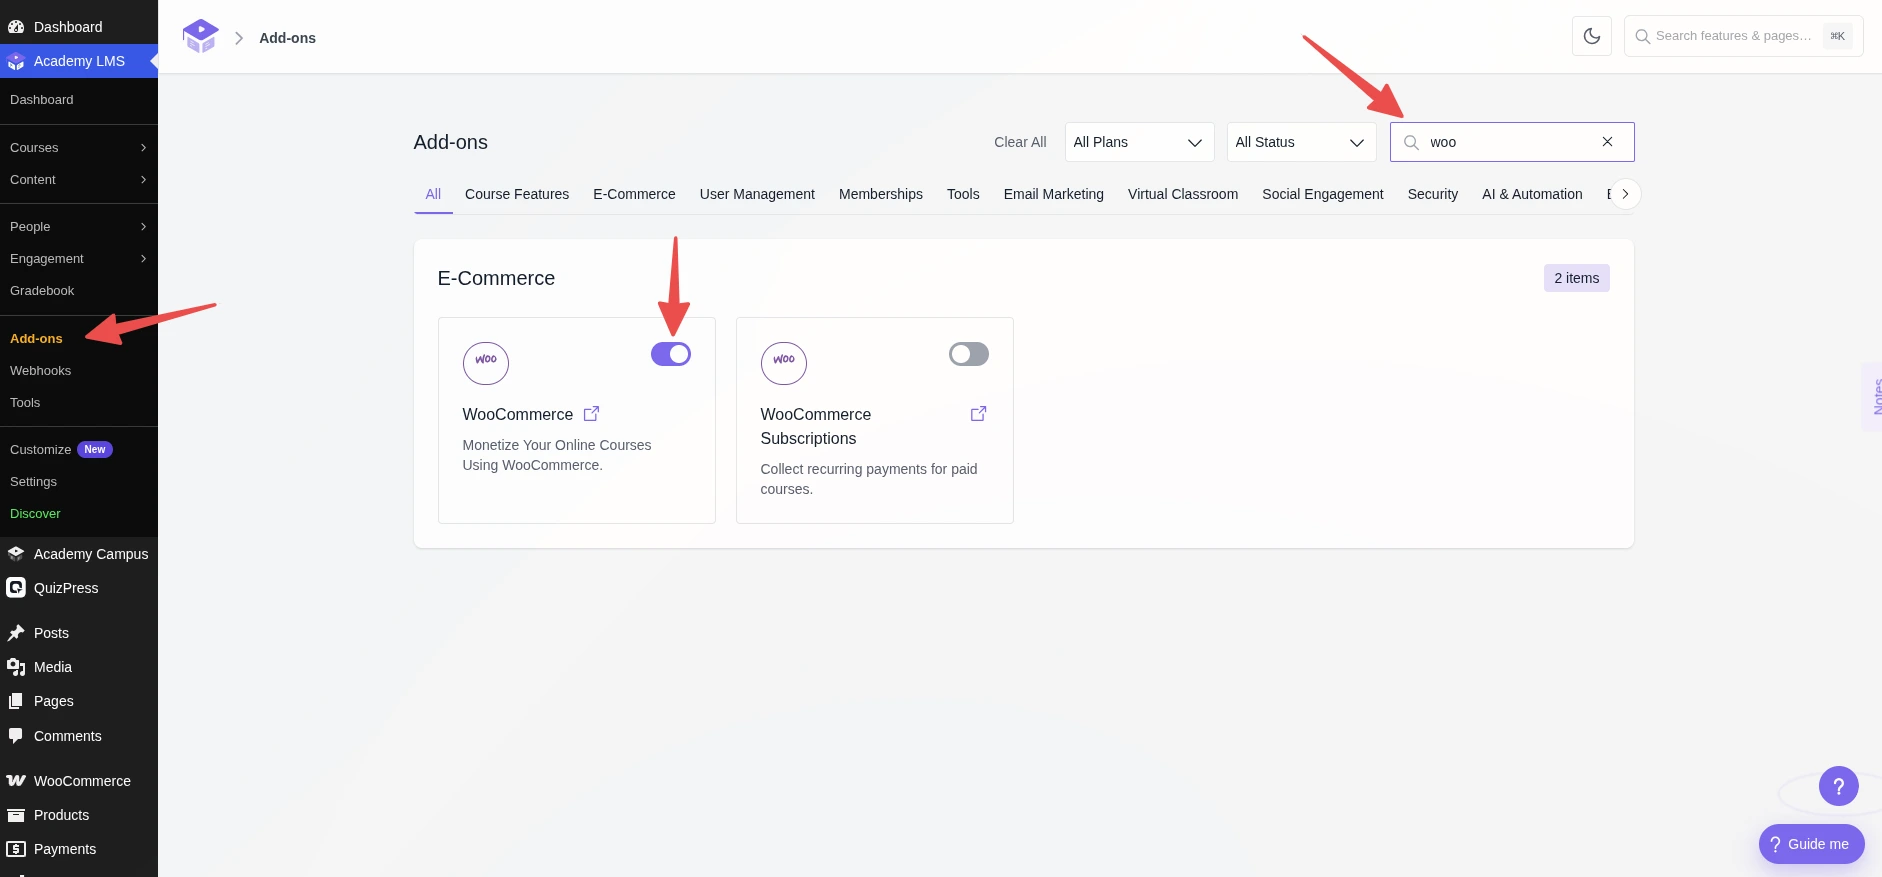Open Gradebook menu item
This screenshot has height=877, width=1882.
coord(42,291)
